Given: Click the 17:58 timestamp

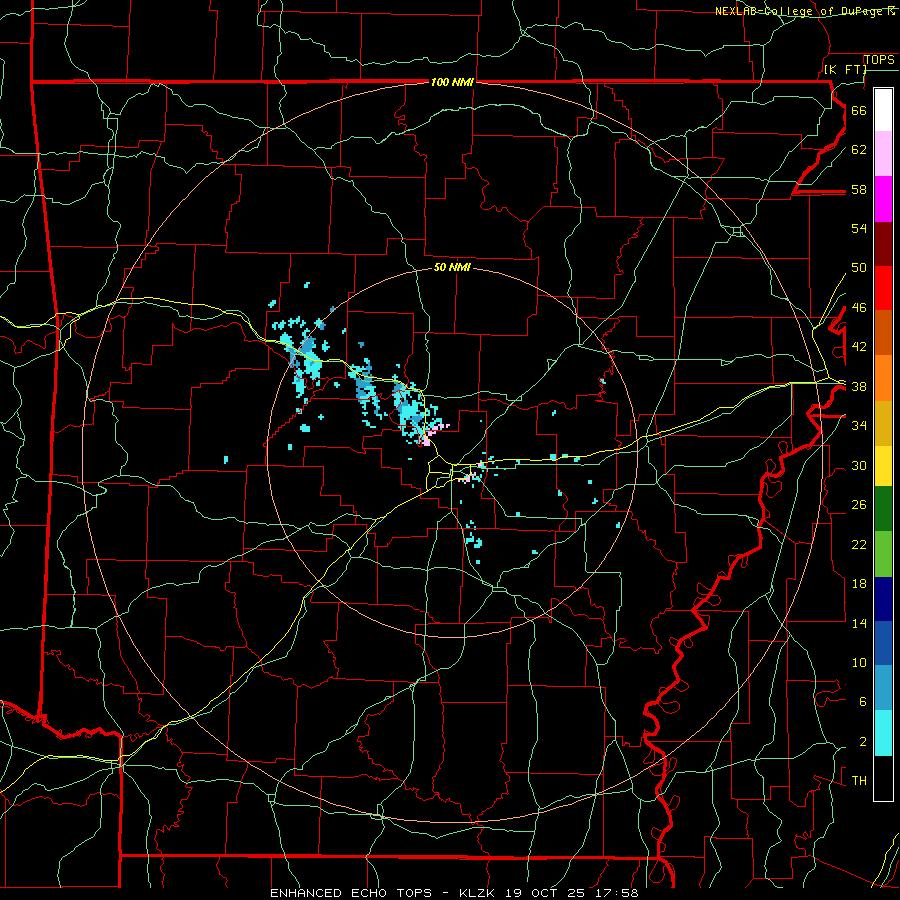Looking at the screenshot, I should click(615, 893).
